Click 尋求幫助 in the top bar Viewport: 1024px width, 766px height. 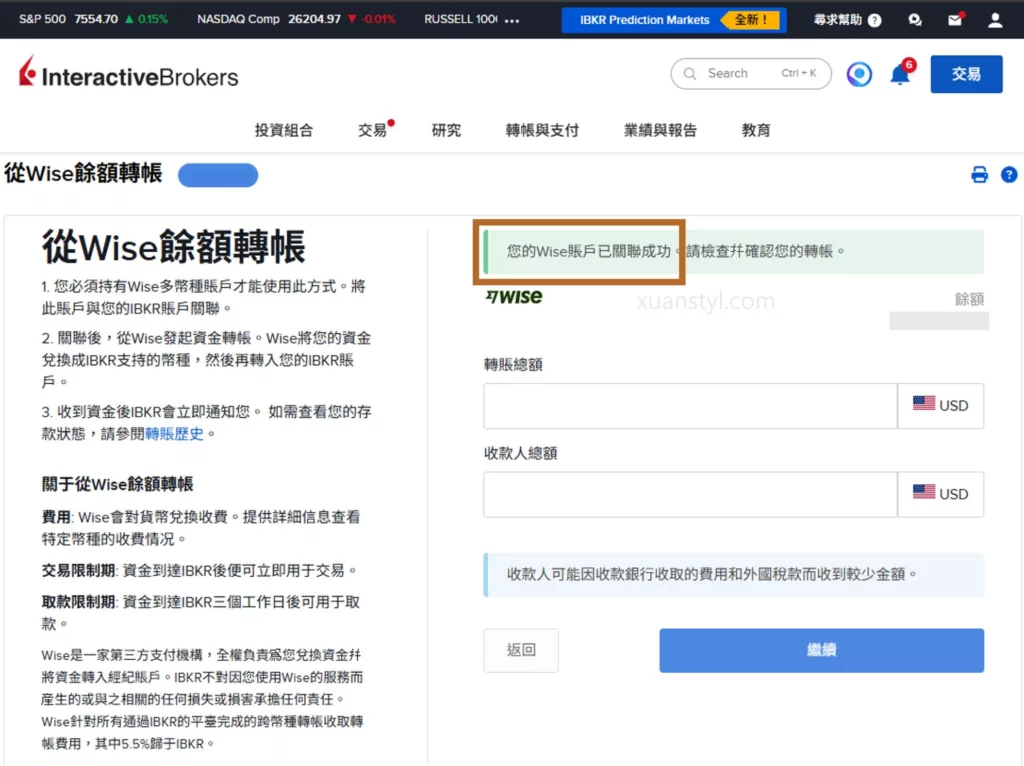837,20
